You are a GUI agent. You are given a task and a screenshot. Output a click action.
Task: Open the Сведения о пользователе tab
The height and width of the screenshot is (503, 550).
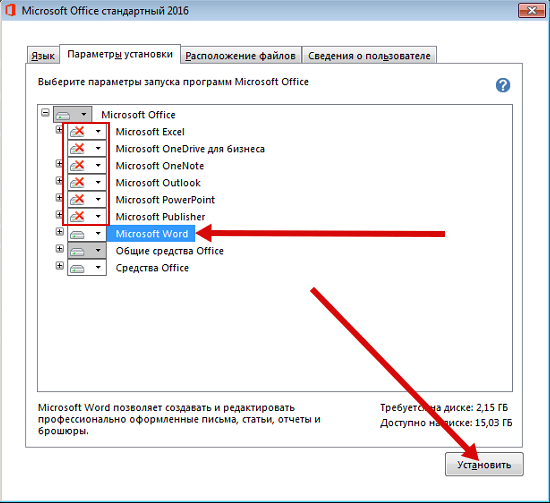tap(369, 55)
